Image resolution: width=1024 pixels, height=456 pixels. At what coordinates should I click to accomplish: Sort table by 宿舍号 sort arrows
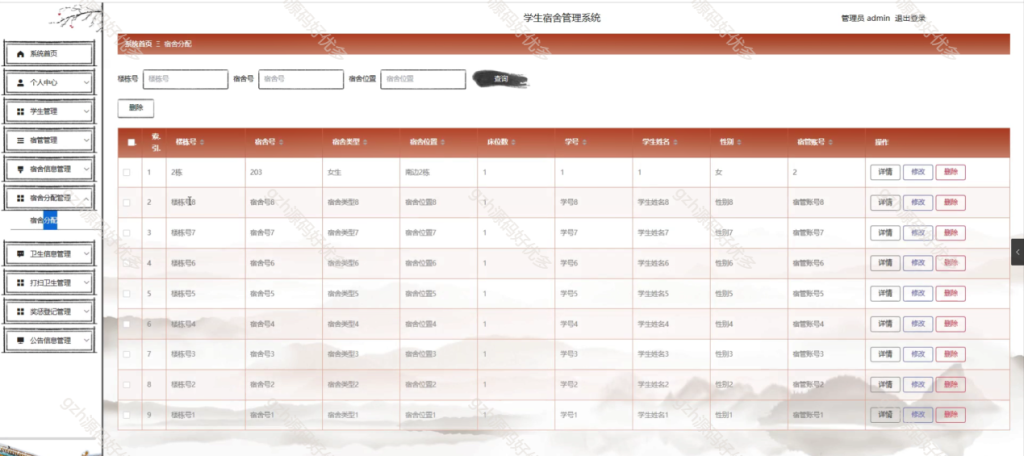pos(281,142)
